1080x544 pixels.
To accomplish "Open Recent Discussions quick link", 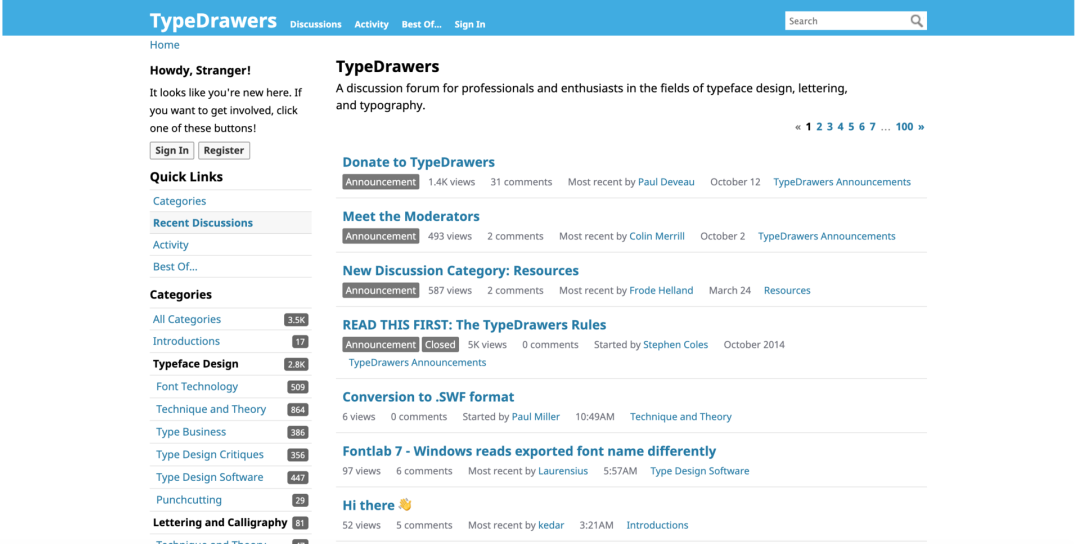I will click(203, 223).
